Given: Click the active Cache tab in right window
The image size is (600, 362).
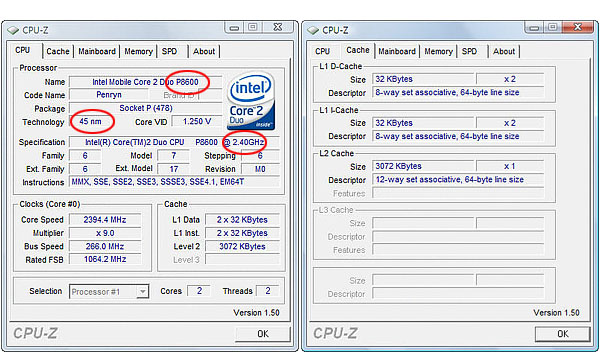Looking at the screenshot, I should tap(358, 50).
